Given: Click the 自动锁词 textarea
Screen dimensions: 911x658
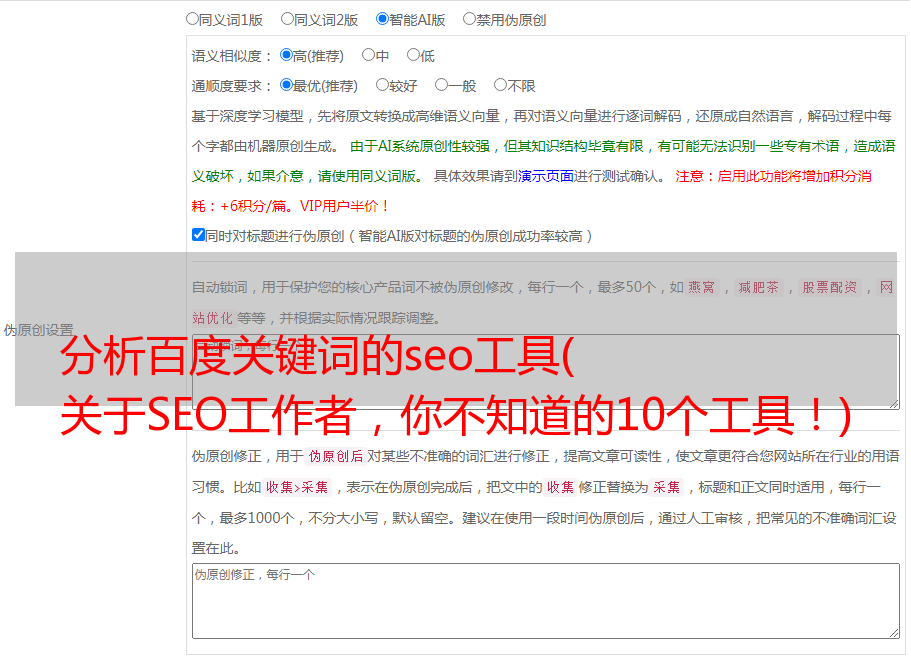Looking at the screenshot, I should (546, 372).
